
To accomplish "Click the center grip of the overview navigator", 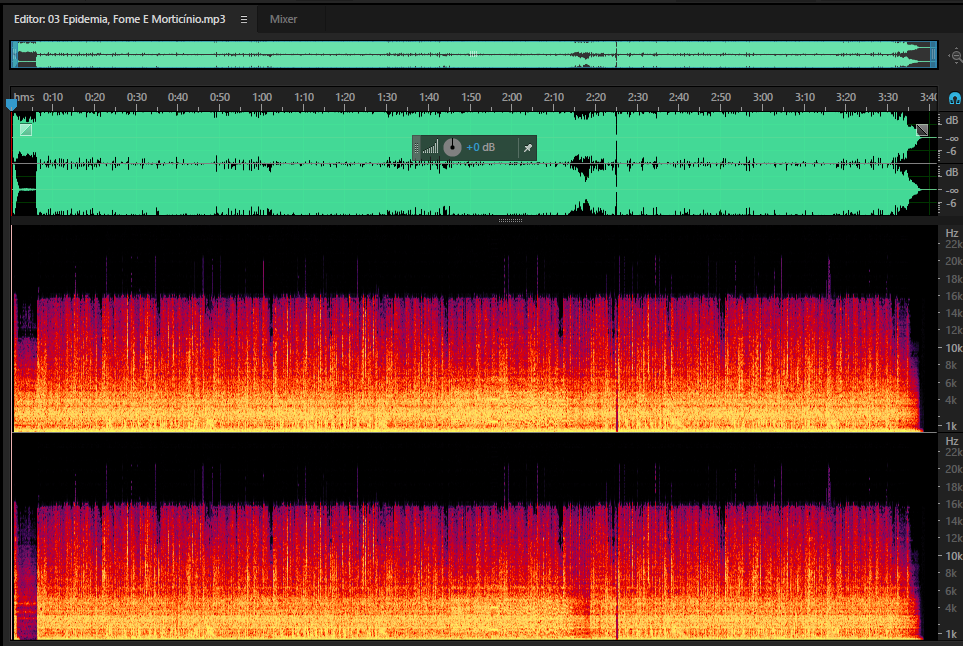I will (x=474, y=54).
